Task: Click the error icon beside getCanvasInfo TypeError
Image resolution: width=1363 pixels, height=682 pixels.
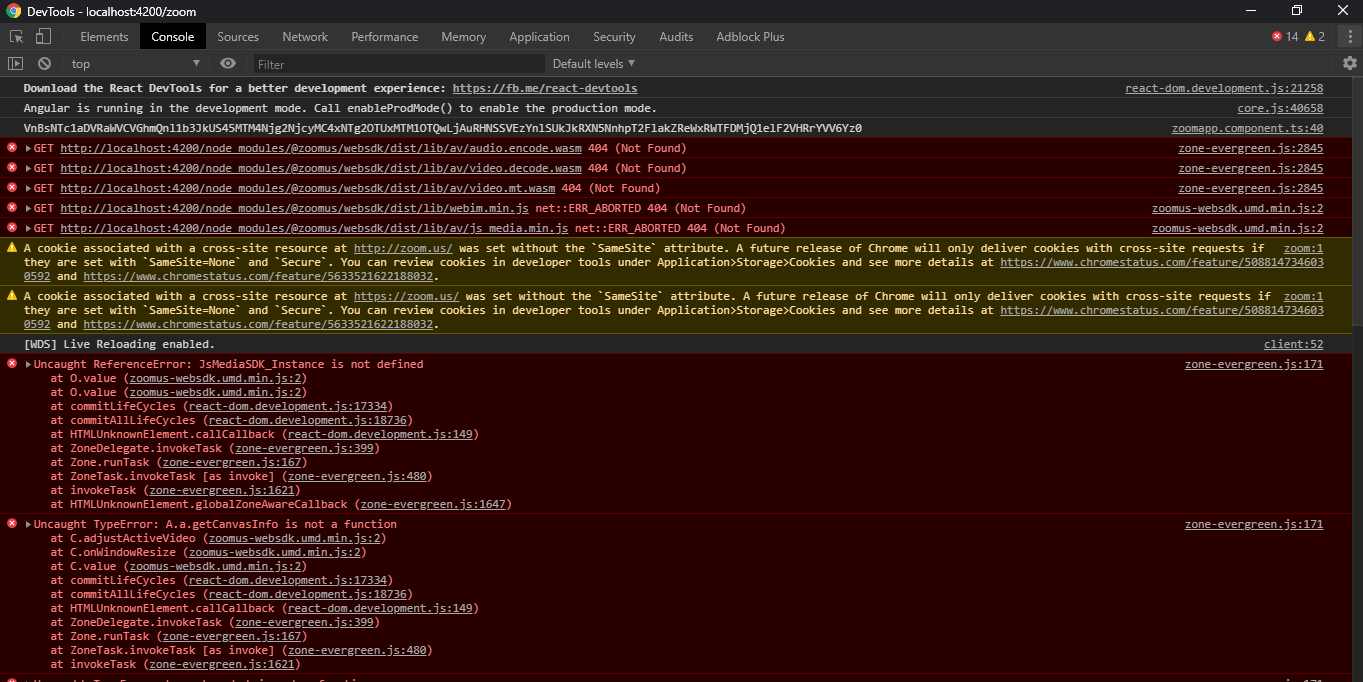Action: coord(12,523)
